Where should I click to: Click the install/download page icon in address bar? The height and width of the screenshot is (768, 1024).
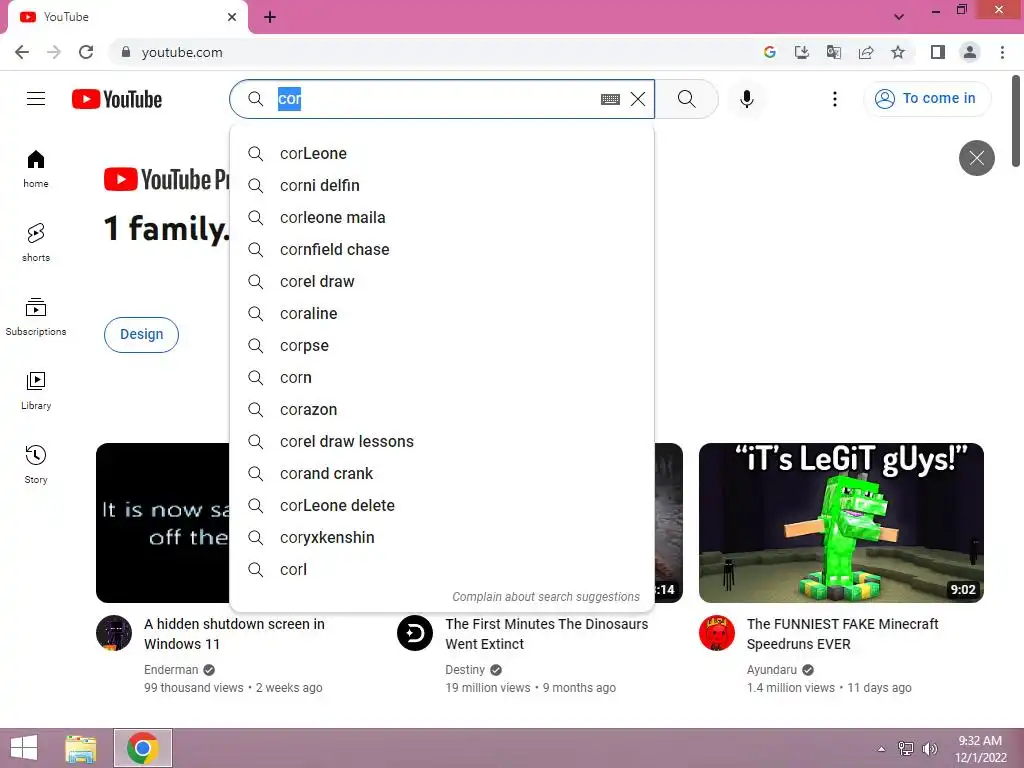click(x=802, y=52)
